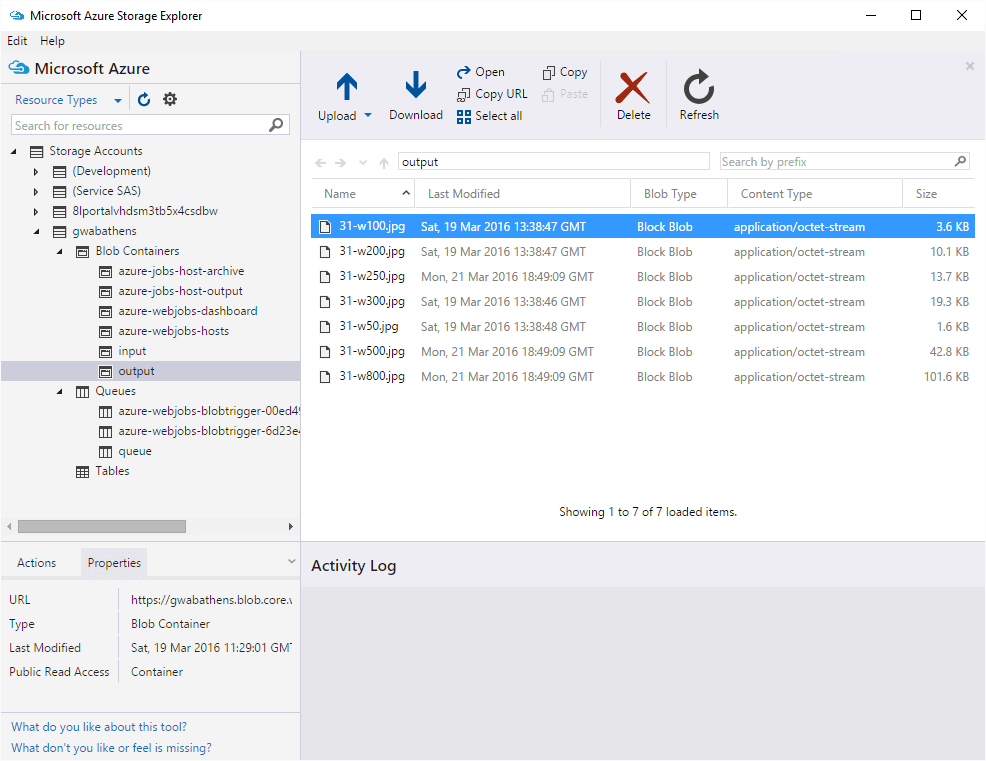Click the prefix search magnifier icon
Viewport: 986px width, 761px height.
pos(960,162)
